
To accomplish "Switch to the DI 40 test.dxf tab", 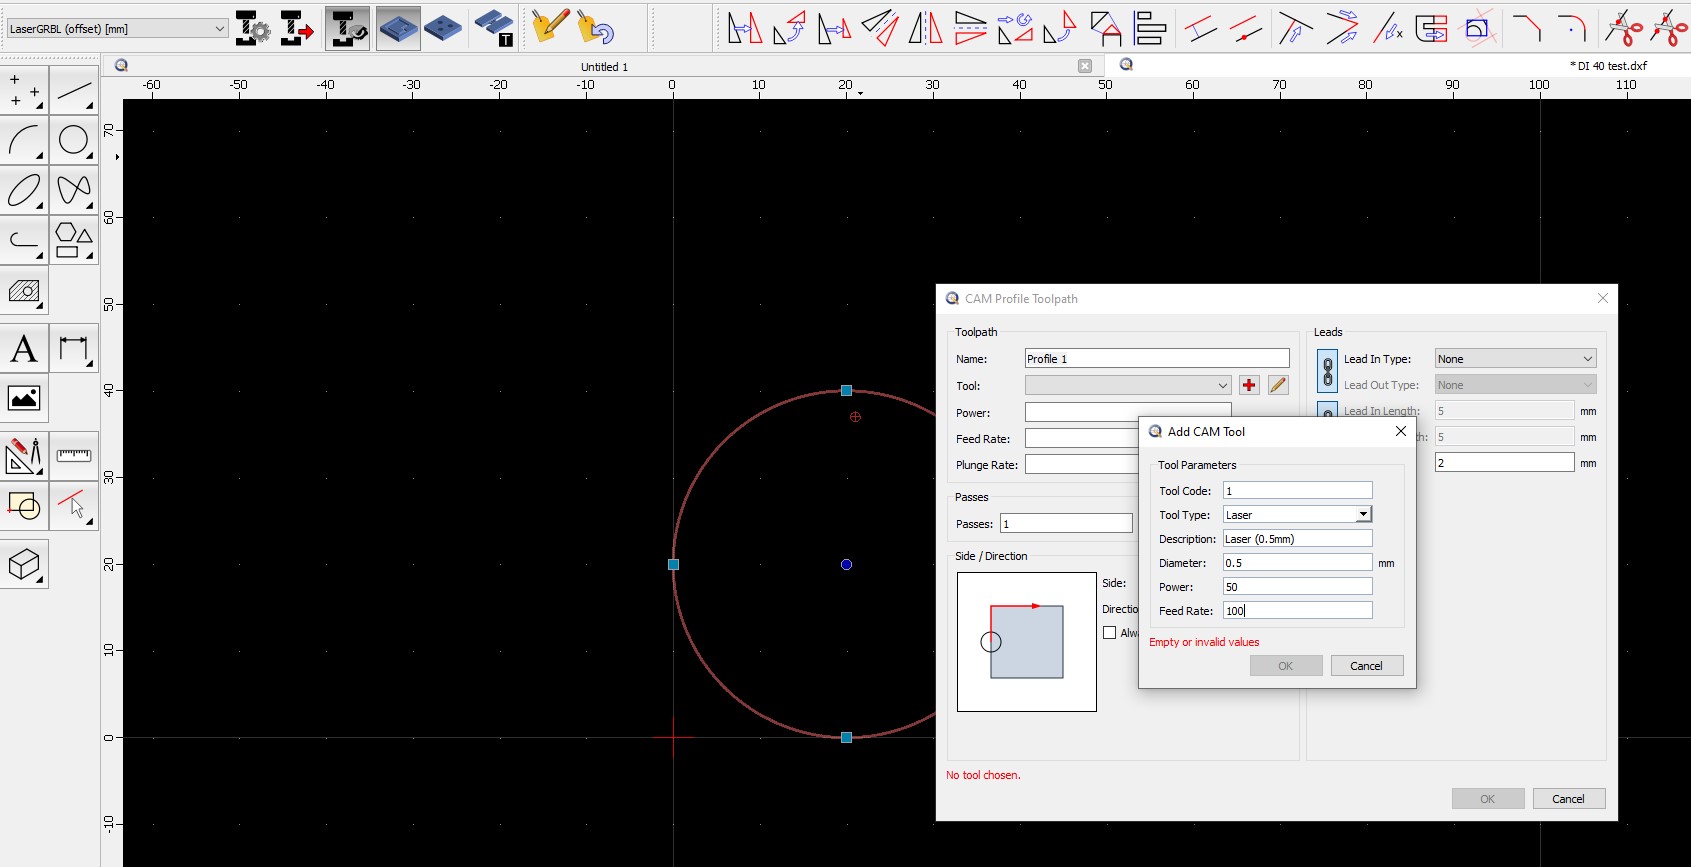I will tap(1608, 66).
